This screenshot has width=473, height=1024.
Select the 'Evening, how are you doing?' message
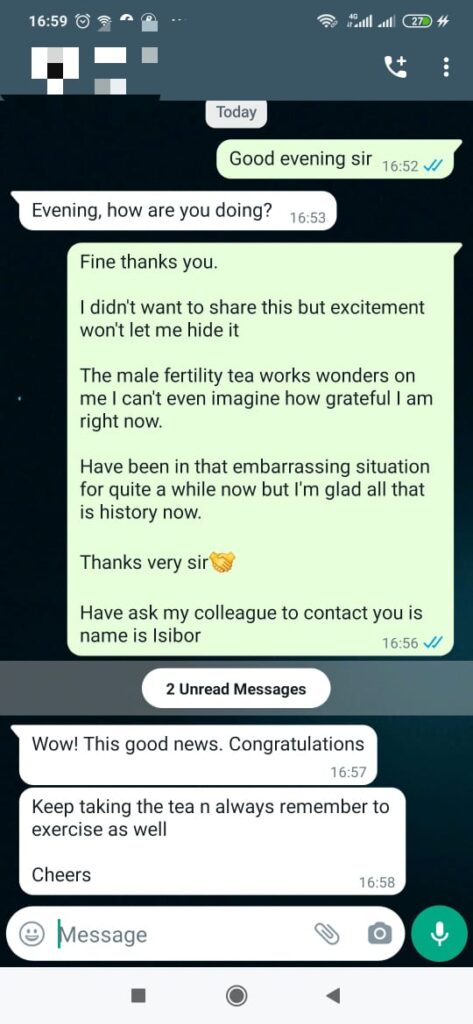coord(178,211)
